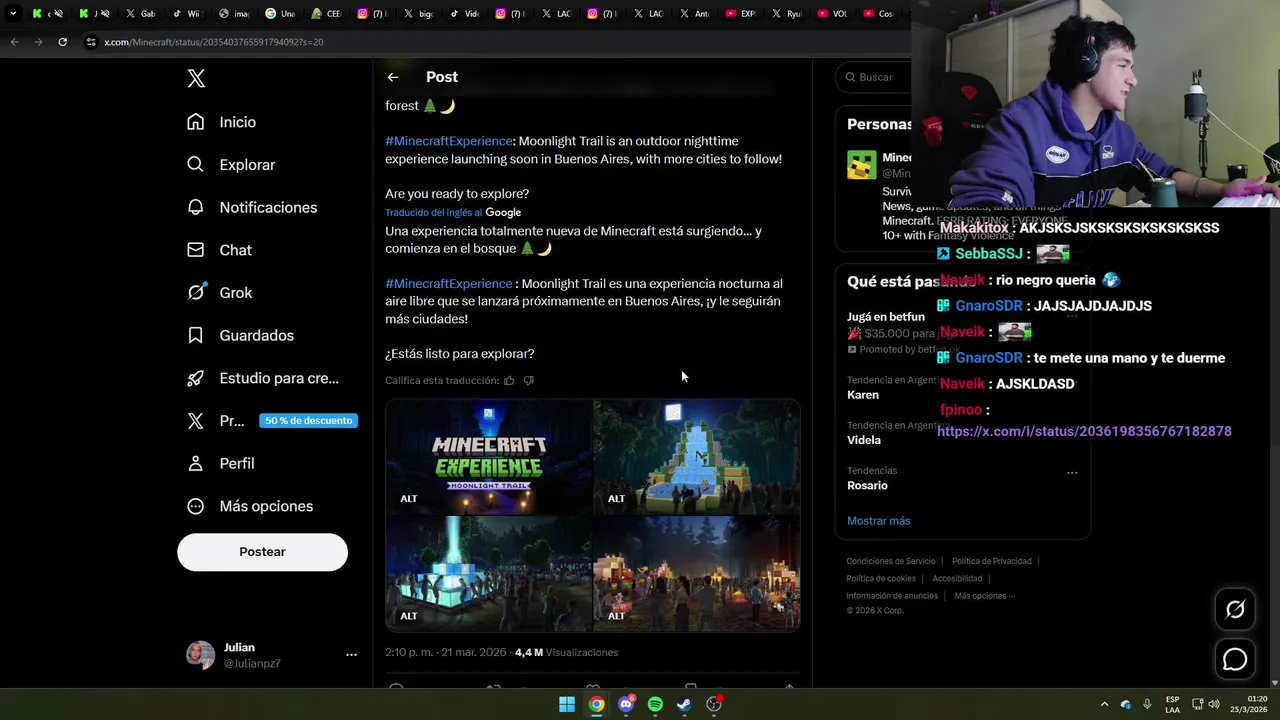The image size is (1280, 720).
Task: Open the Videla trend
Action: point(864,440)
